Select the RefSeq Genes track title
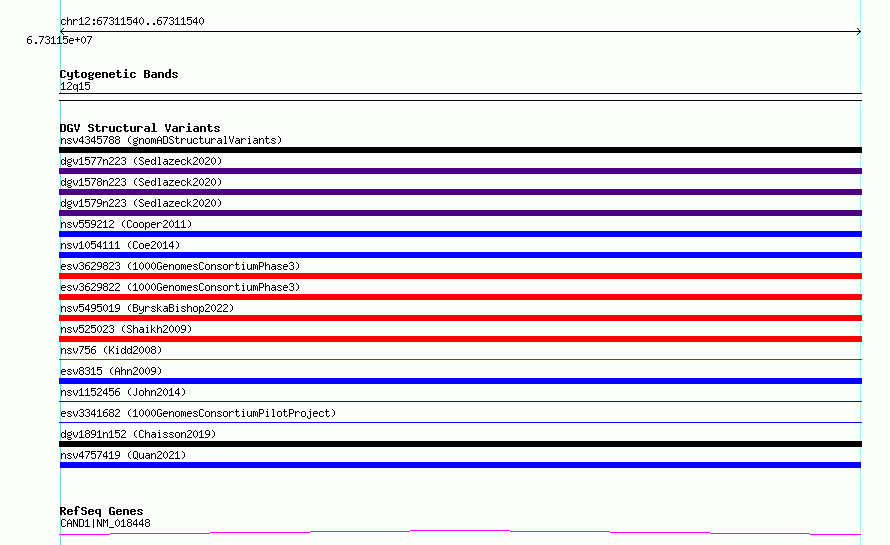This screenshot has height=545, width=890. point(102,511)
